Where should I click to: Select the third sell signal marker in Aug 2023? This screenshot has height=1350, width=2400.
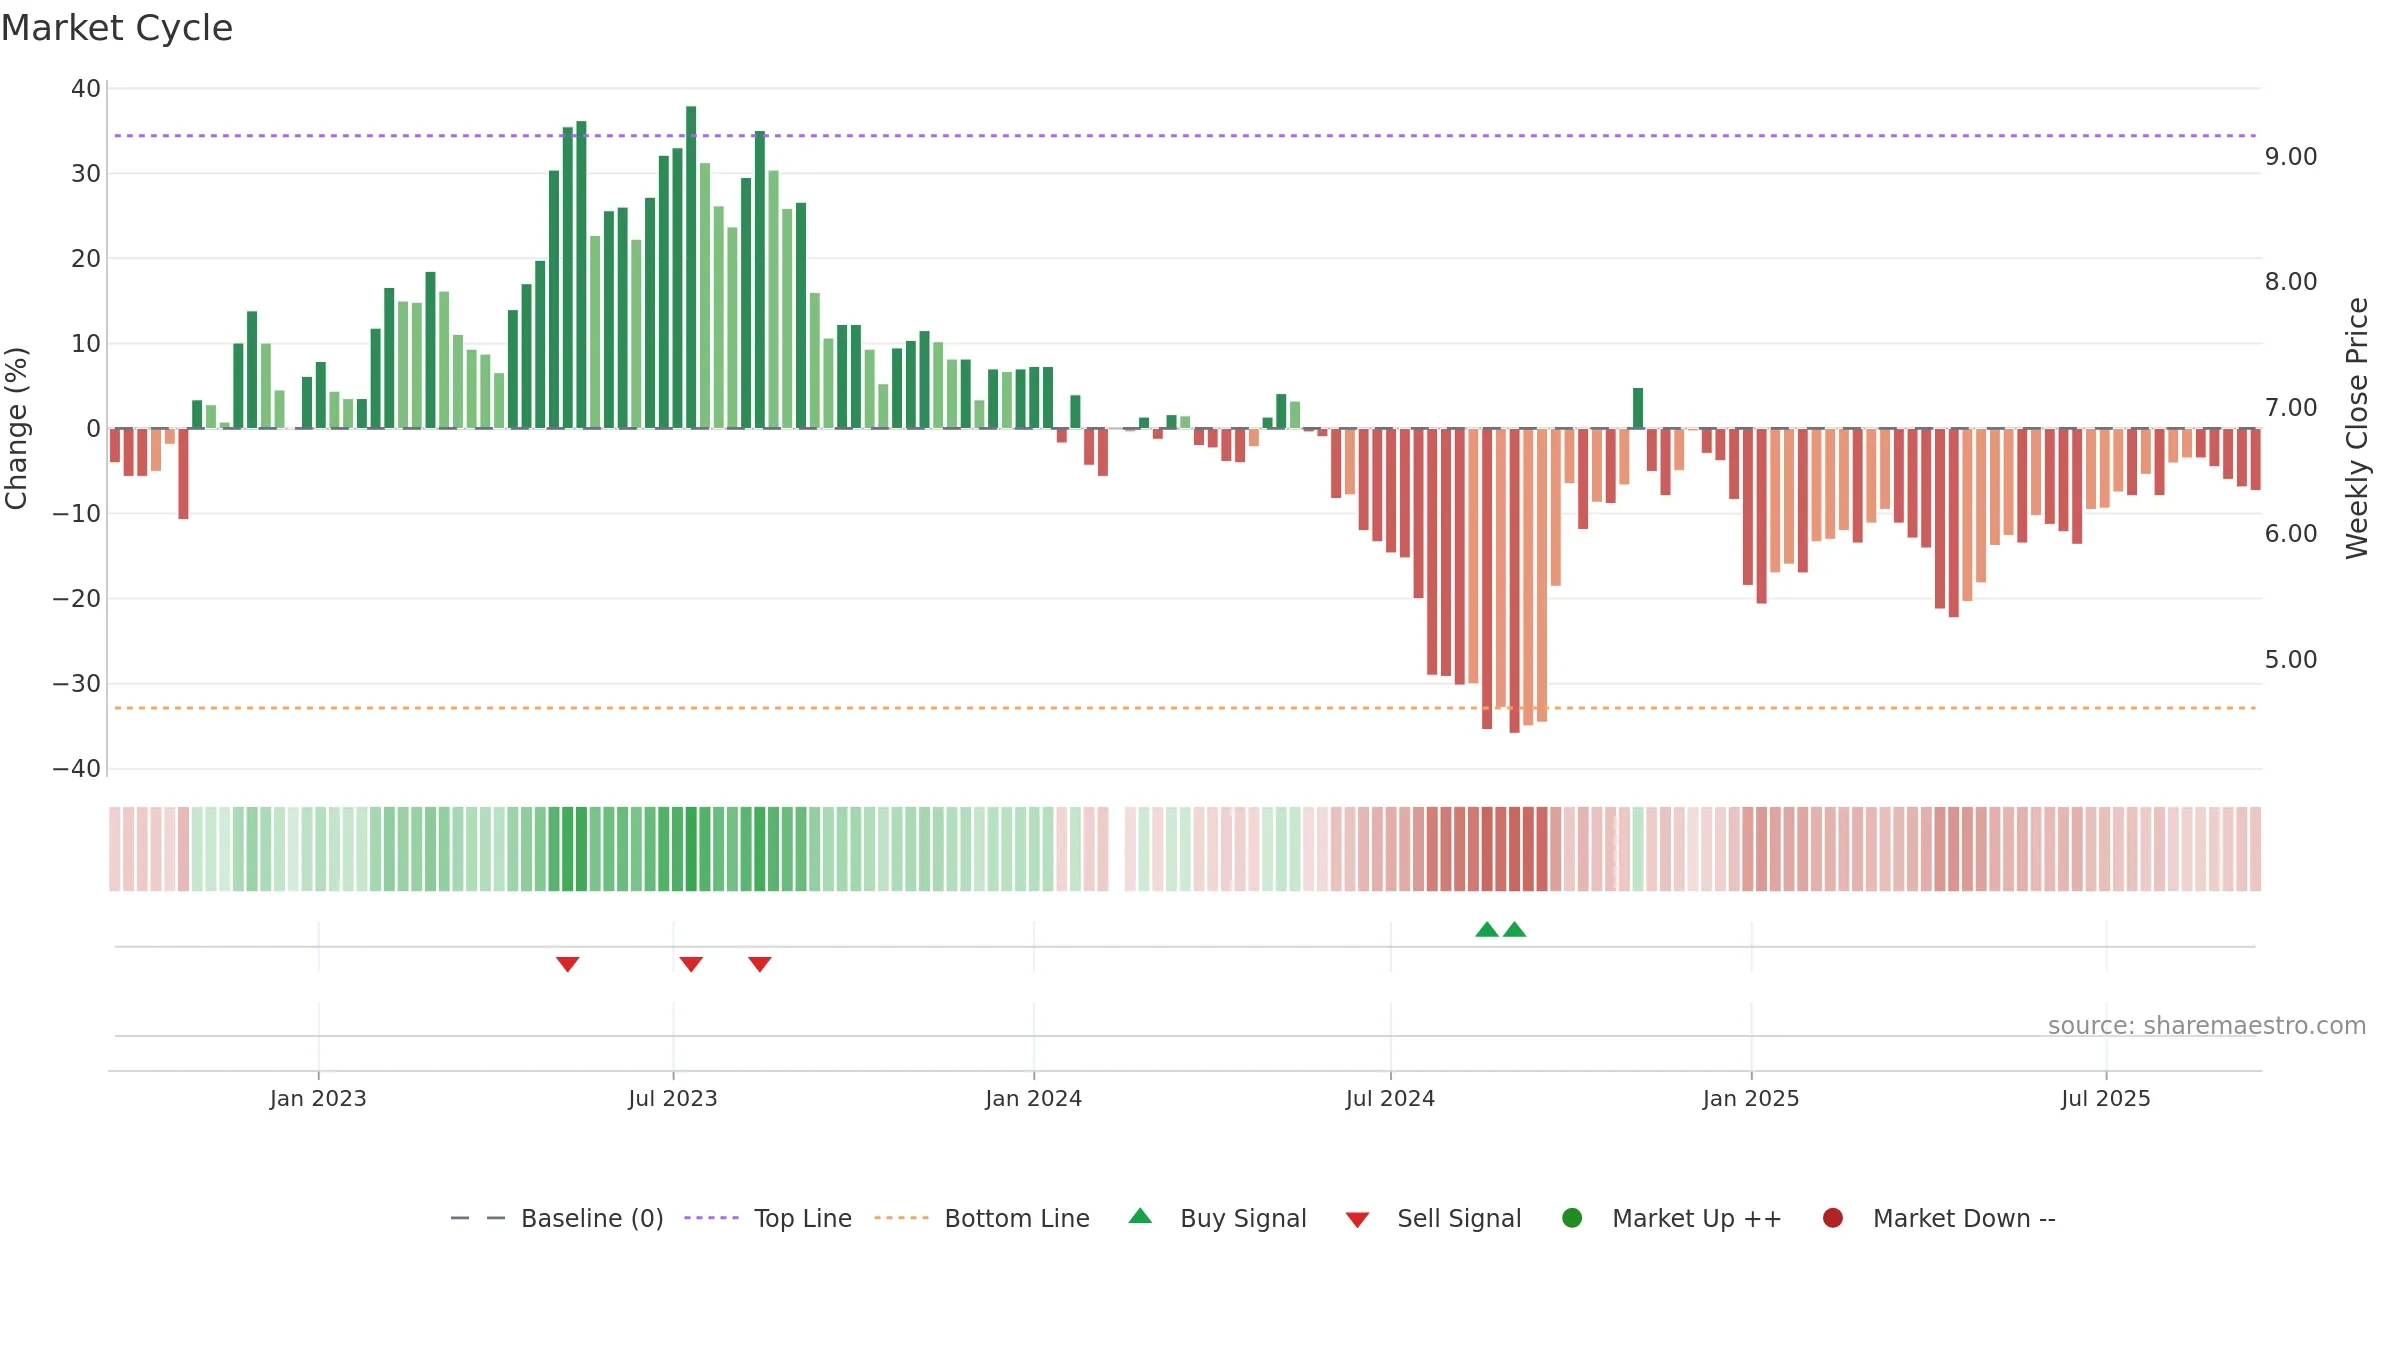(x=760, y=964)
